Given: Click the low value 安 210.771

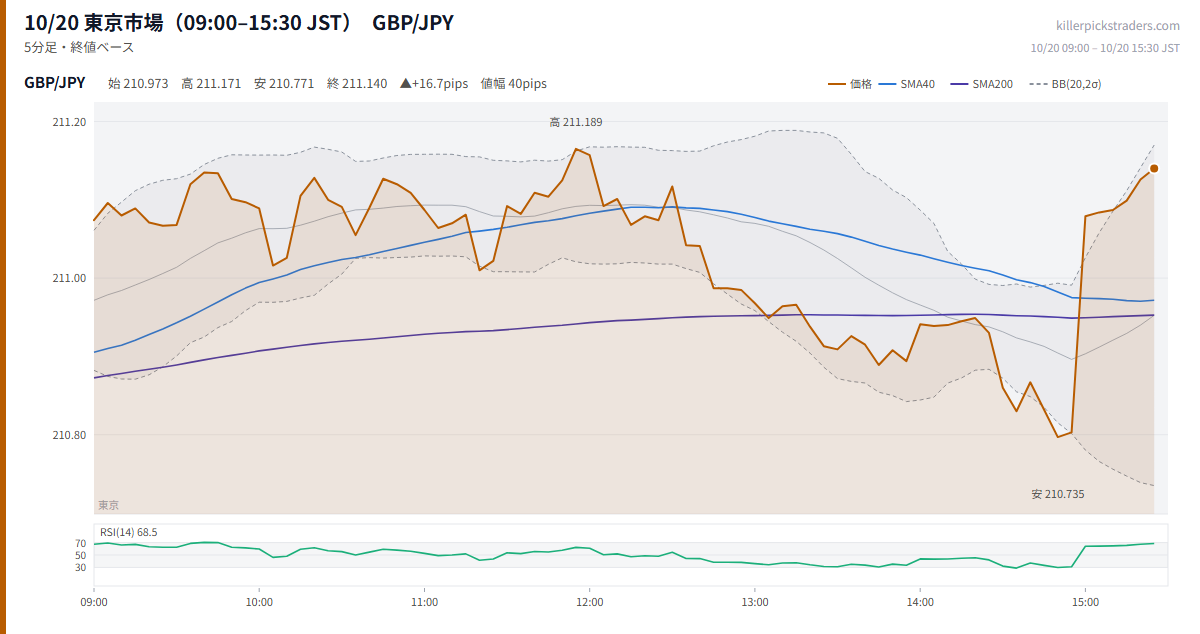Looking at the screenshot, I should [x=284, y=84].
